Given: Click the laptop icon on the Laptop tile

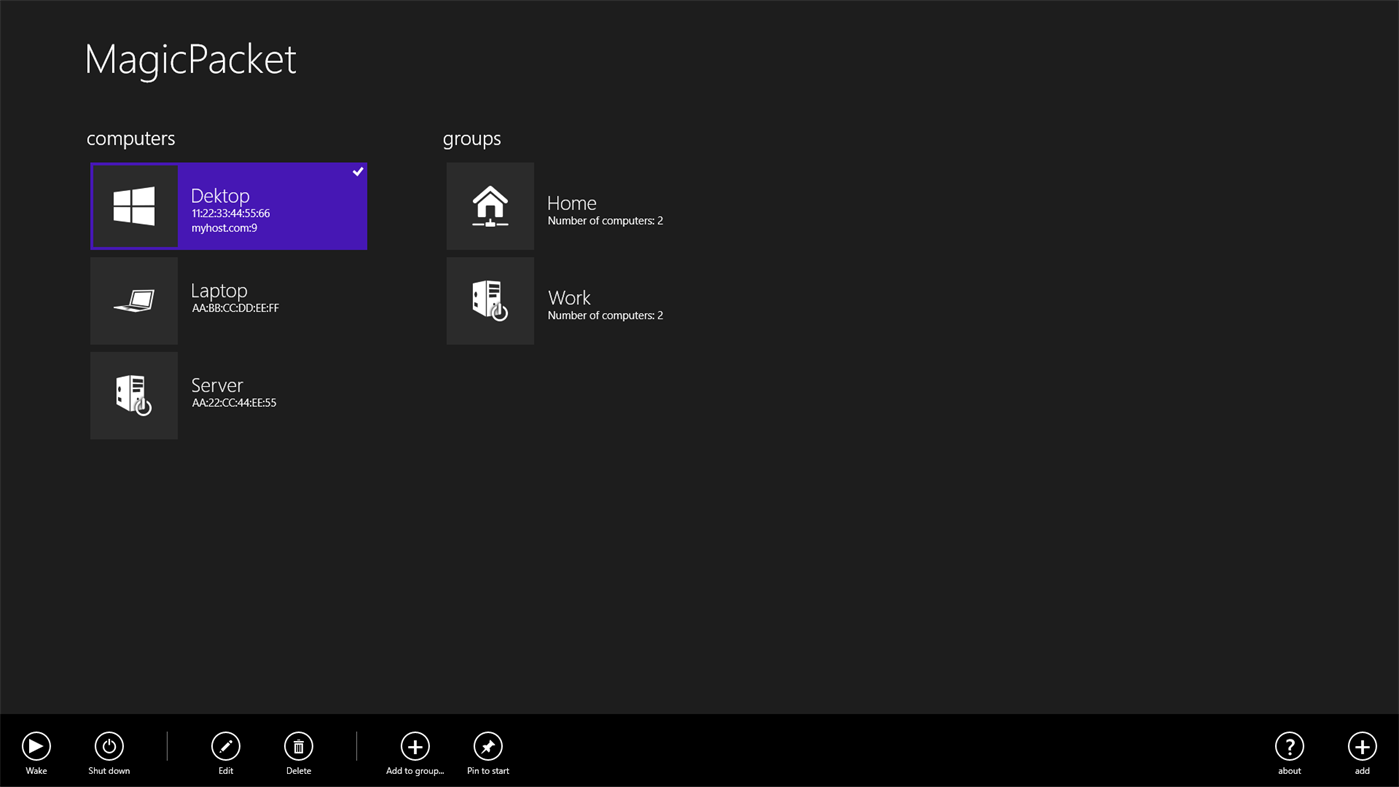Looking at the screenshot, I should click(x=133, y=300).
